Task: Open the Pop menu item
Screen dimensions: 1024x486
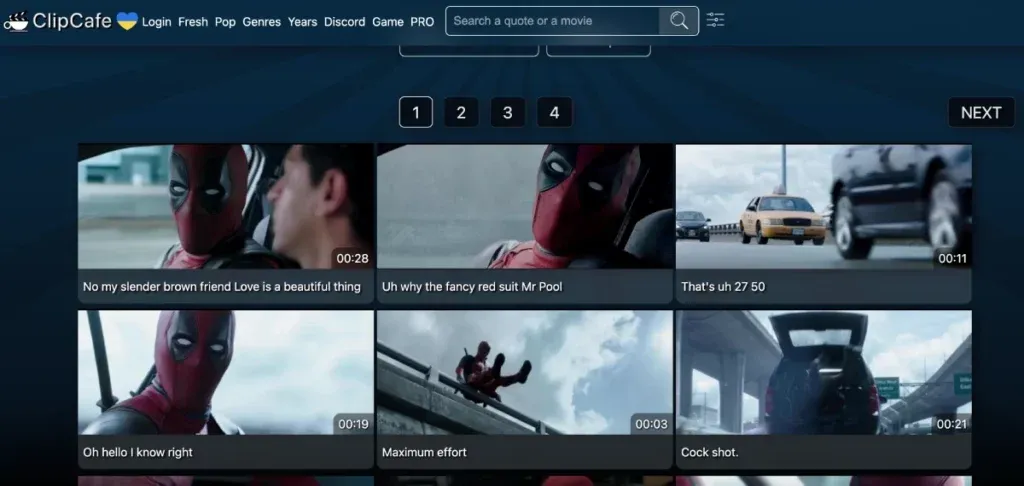Action: [225, 22]
